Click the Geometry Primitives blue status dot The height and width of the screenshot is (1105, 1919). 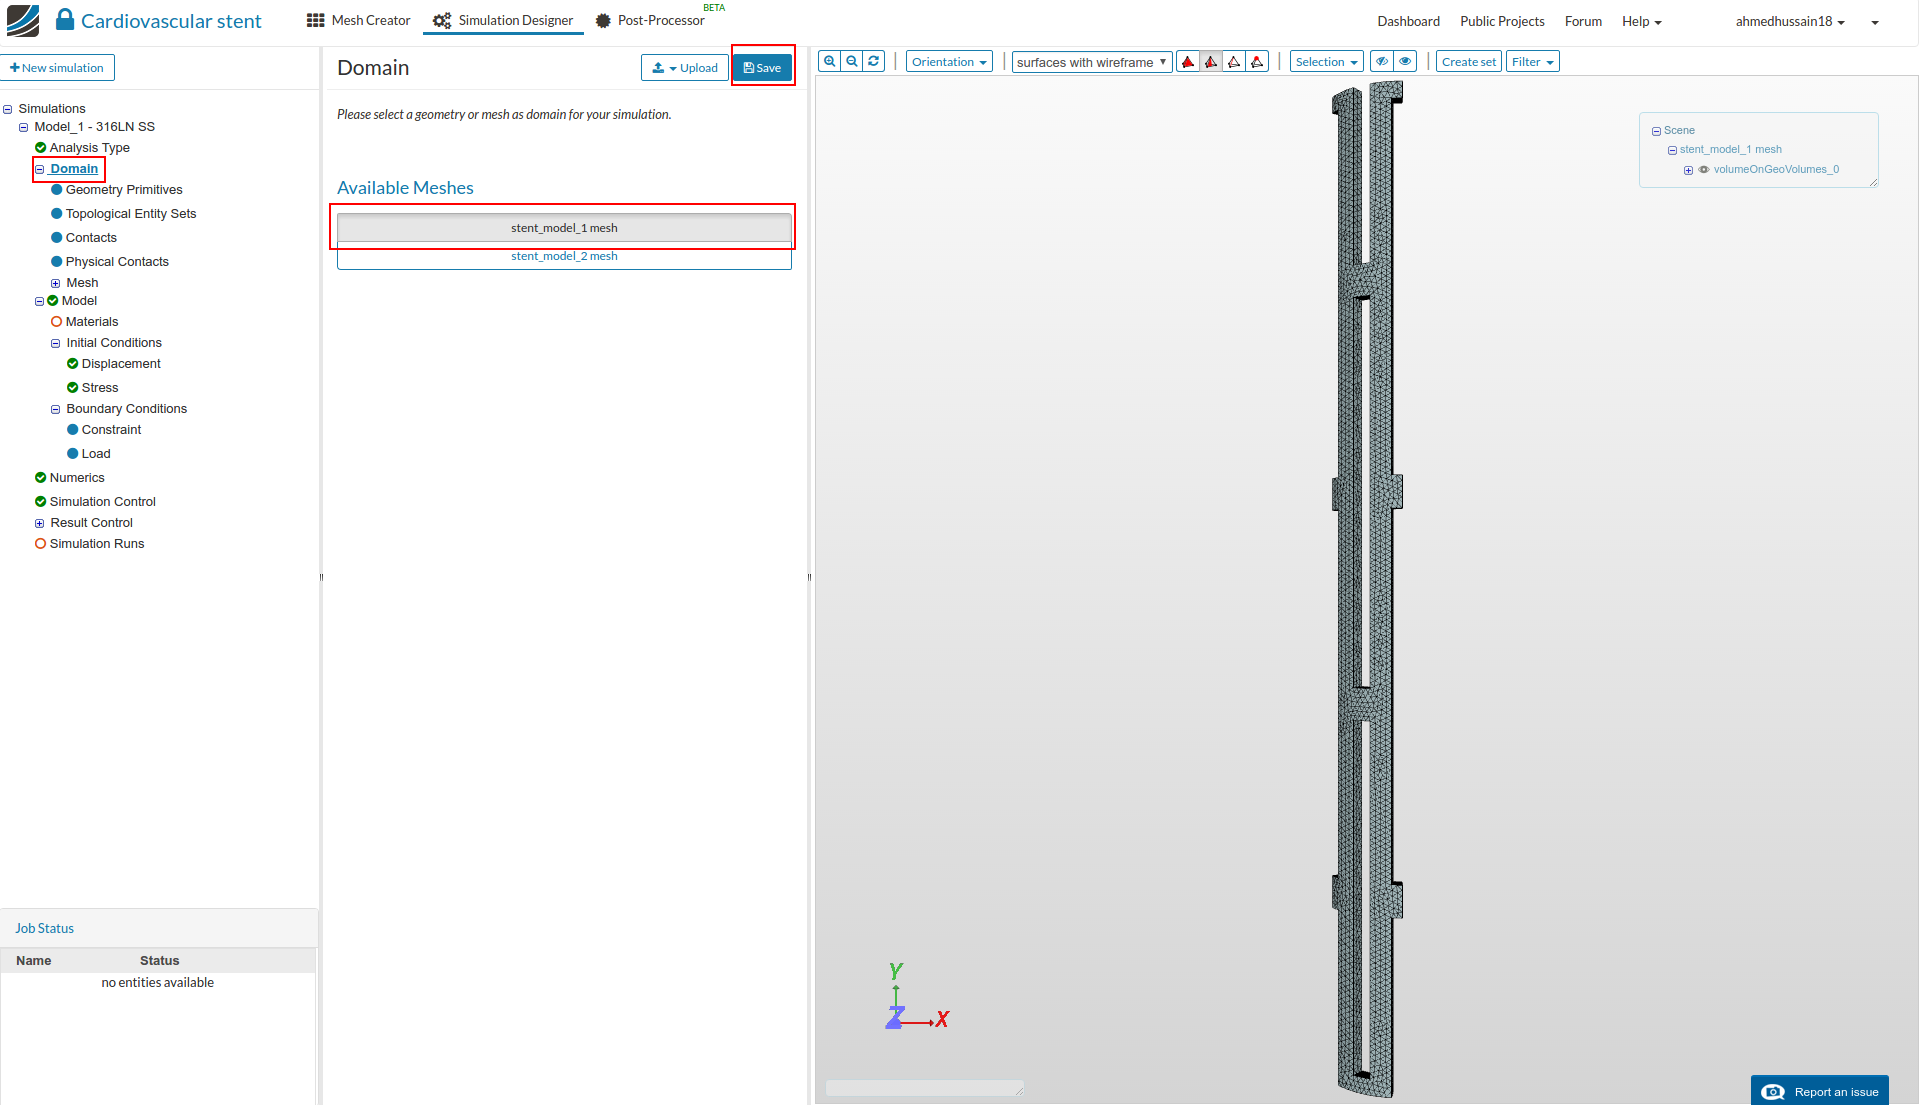coord(57,190)
